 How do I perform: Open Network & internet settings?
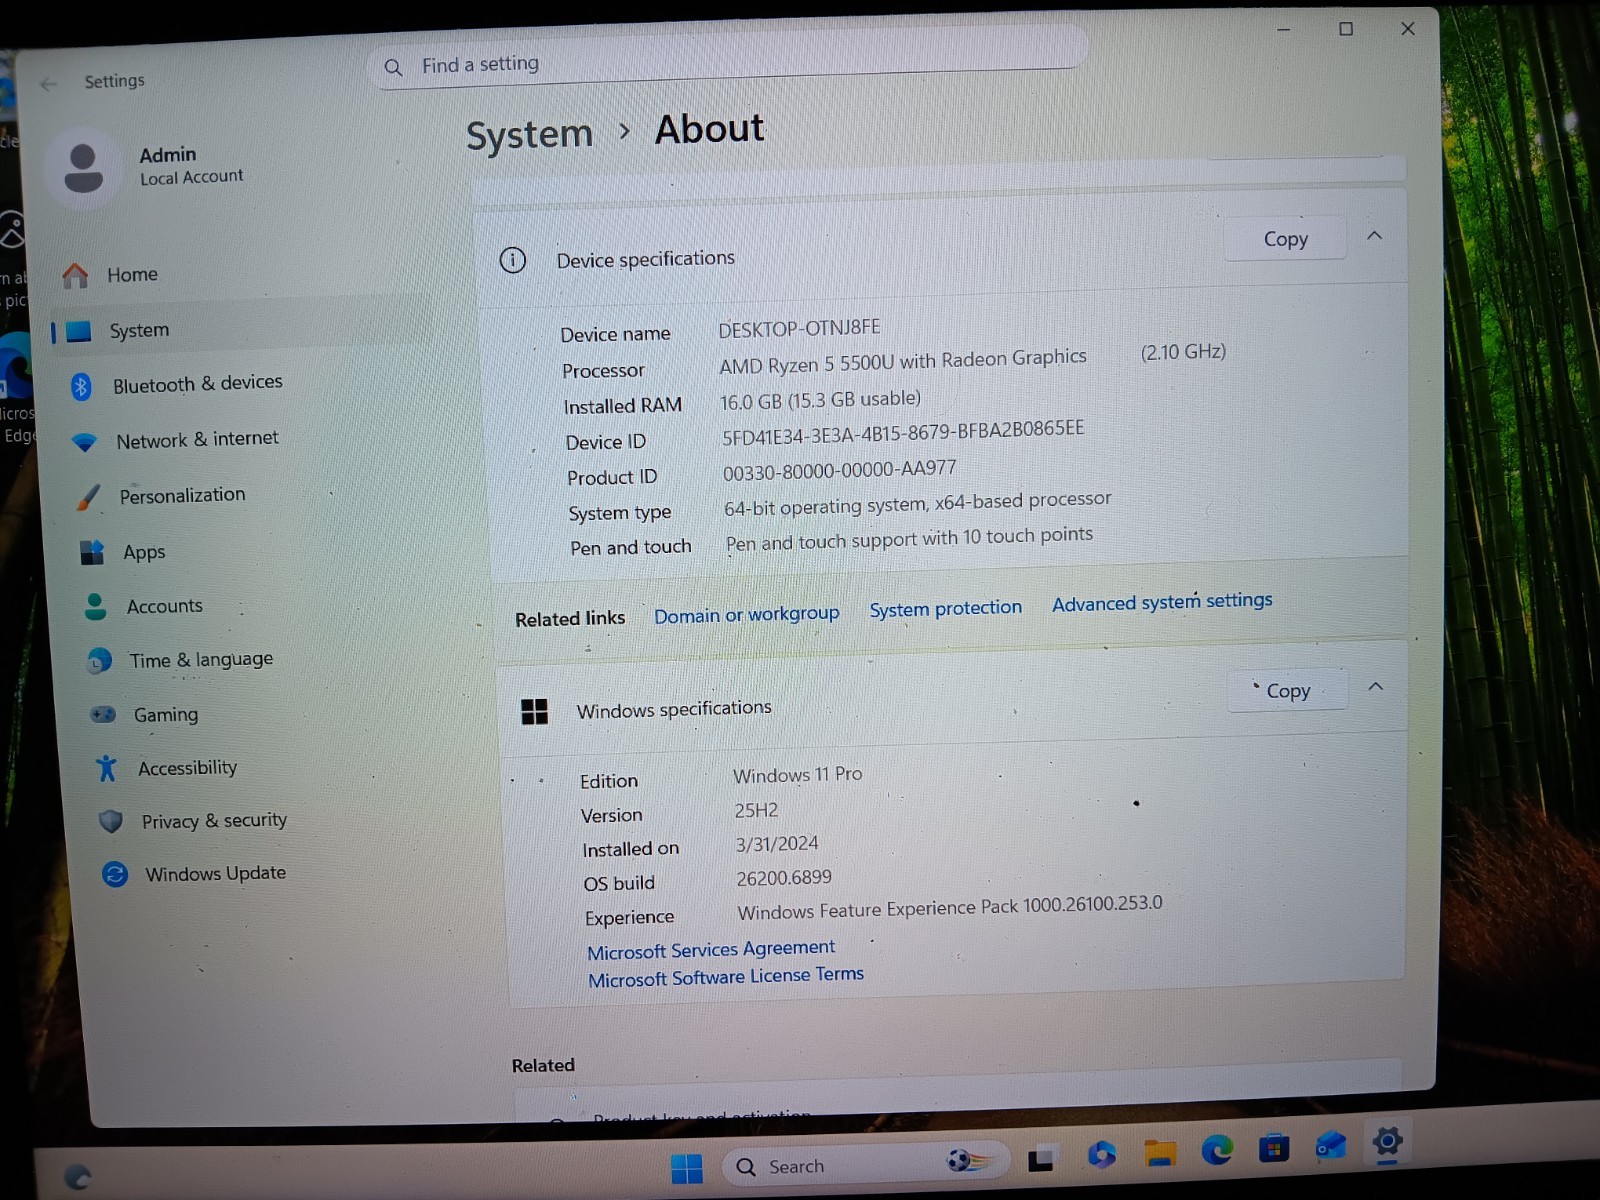click(197, 440)
